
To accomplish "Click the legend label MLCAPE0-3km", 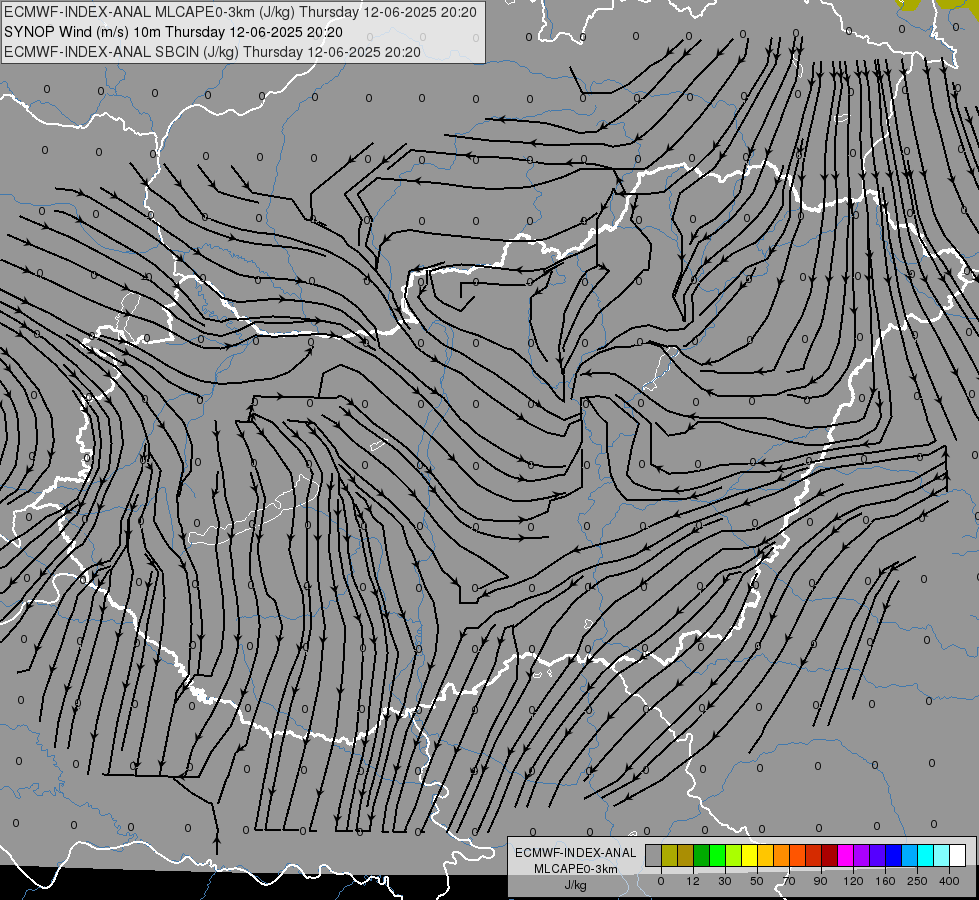I will [576, 869].
